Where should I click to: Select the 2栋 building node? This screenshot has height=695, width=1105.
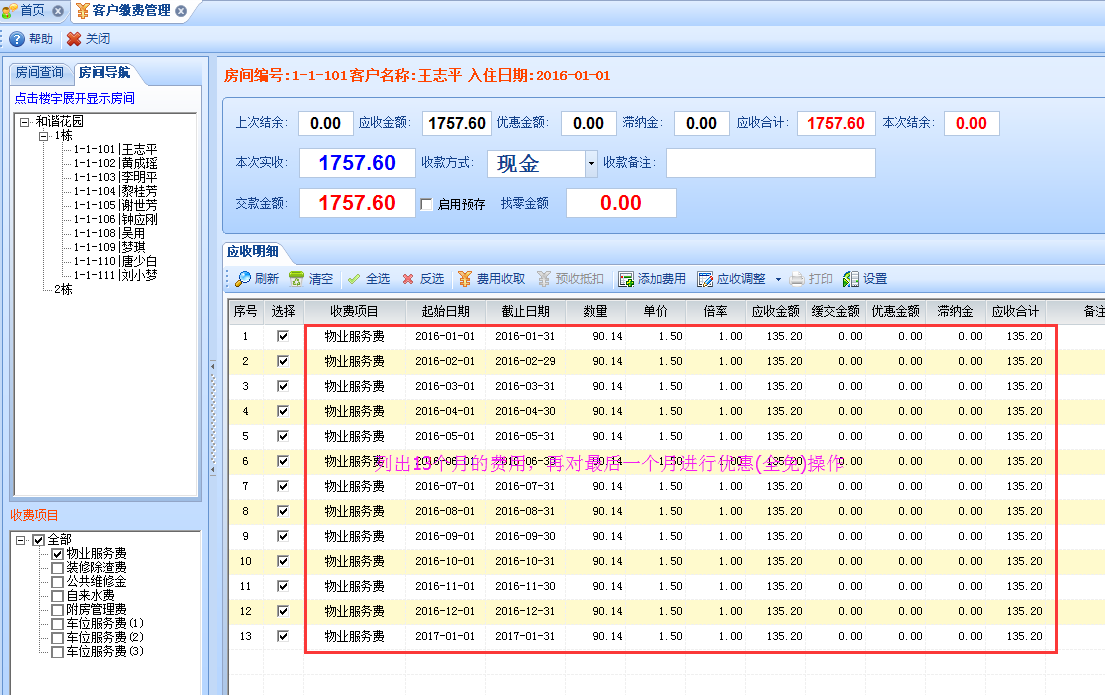[x=63, y=289]
